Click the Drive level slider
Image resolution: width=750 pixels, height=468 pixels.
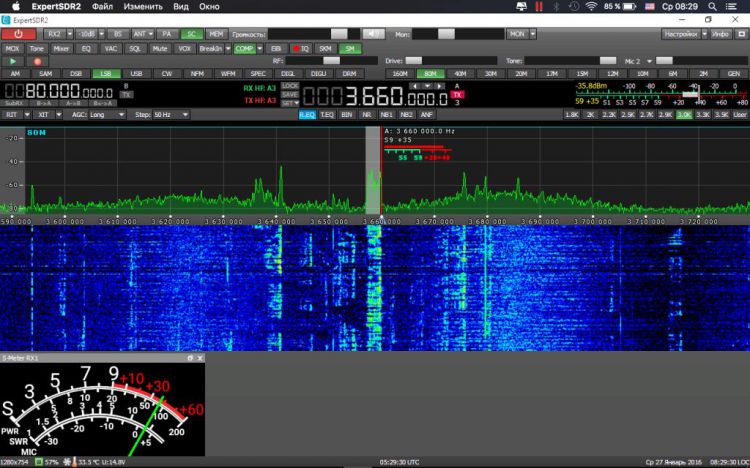pyautogui.click(x=451, y=61)
